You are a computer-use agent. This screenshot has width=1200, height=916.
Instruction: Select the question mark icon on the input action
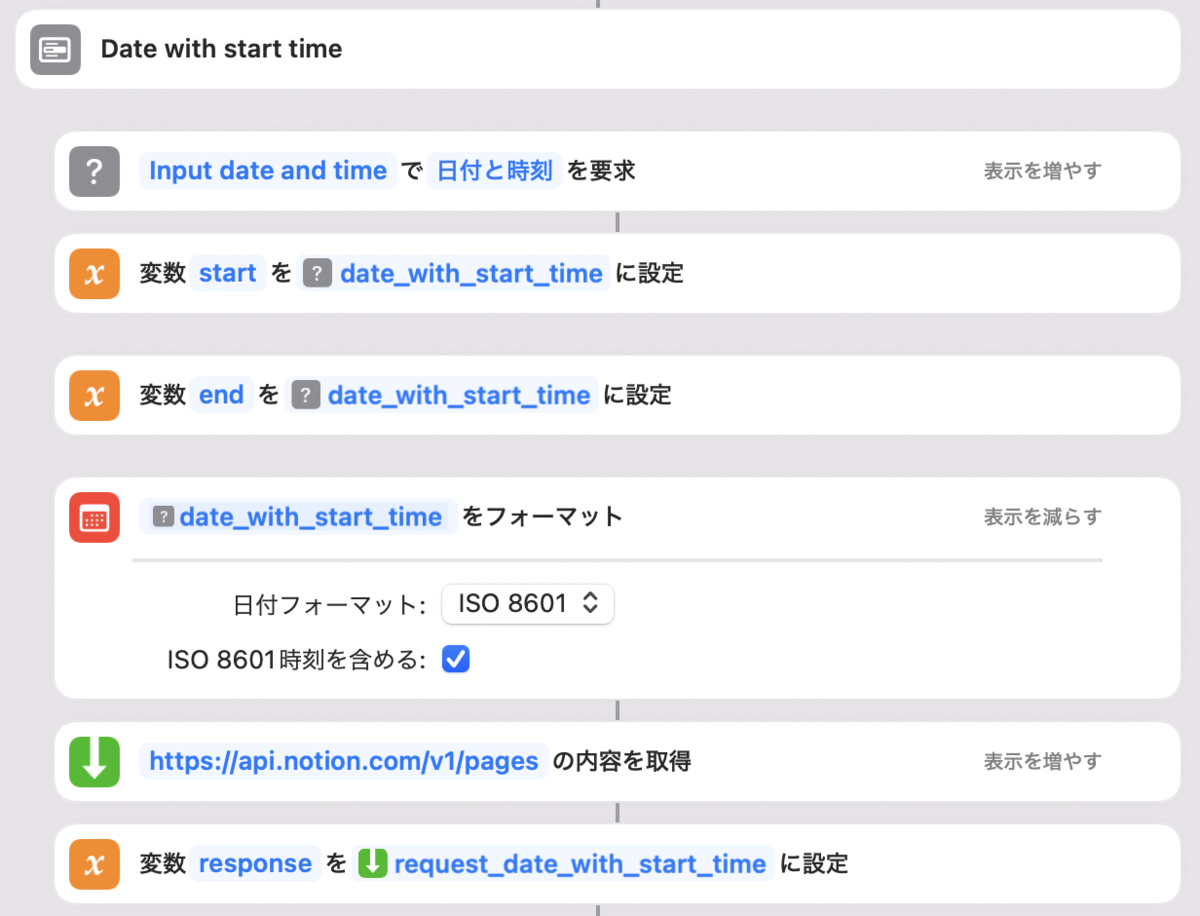(x=93, y=170)
